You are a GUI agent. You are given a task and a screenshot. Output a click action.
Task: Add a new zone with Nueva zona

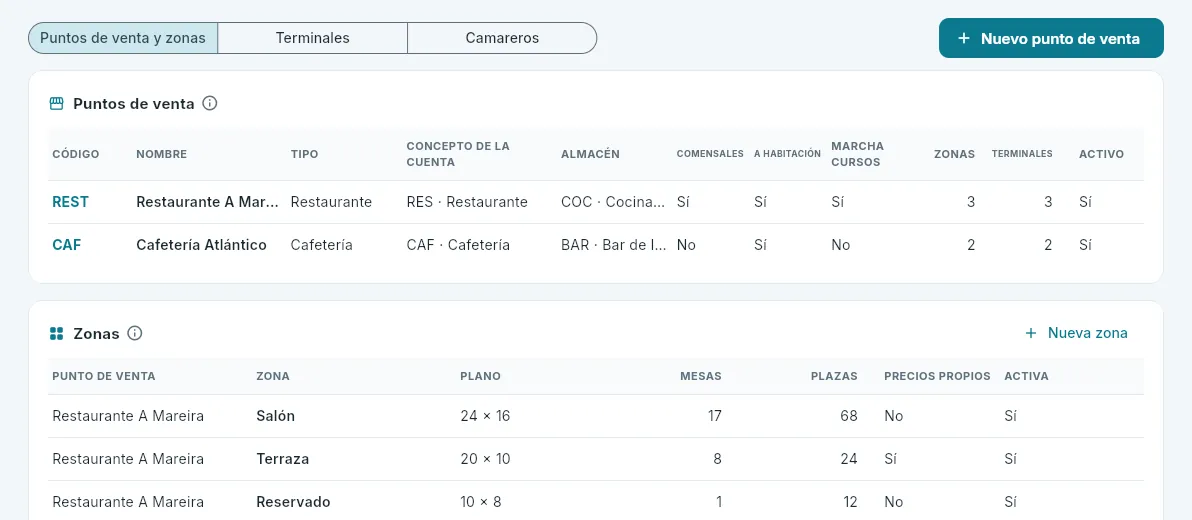[x=1076, y=333]
